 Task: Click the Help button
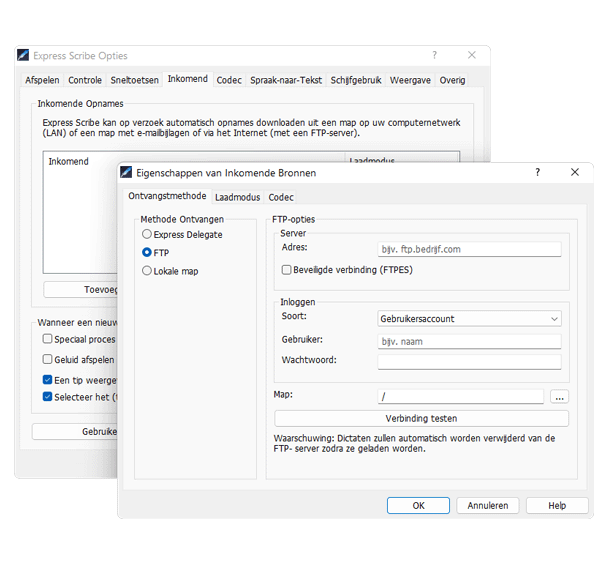pos(557,506)
